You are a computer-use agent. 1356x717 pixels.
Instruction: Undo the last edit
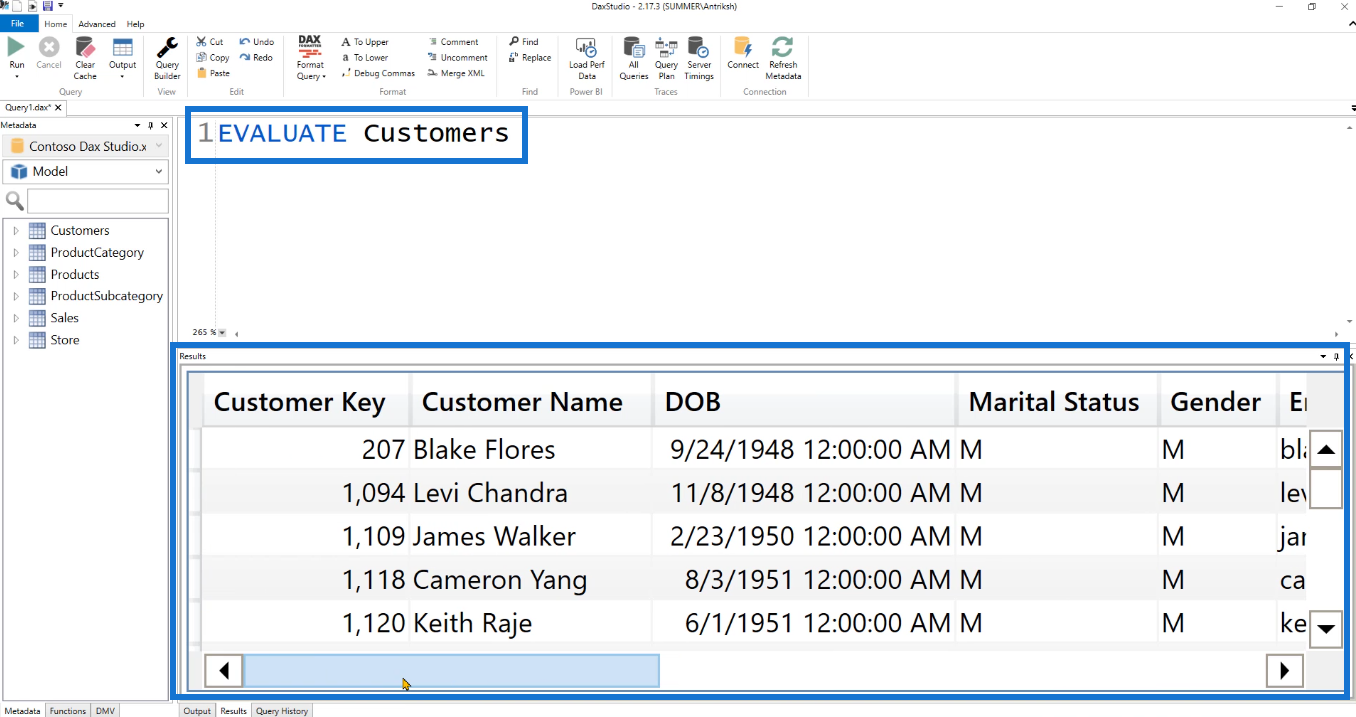(x=257, y=42)
